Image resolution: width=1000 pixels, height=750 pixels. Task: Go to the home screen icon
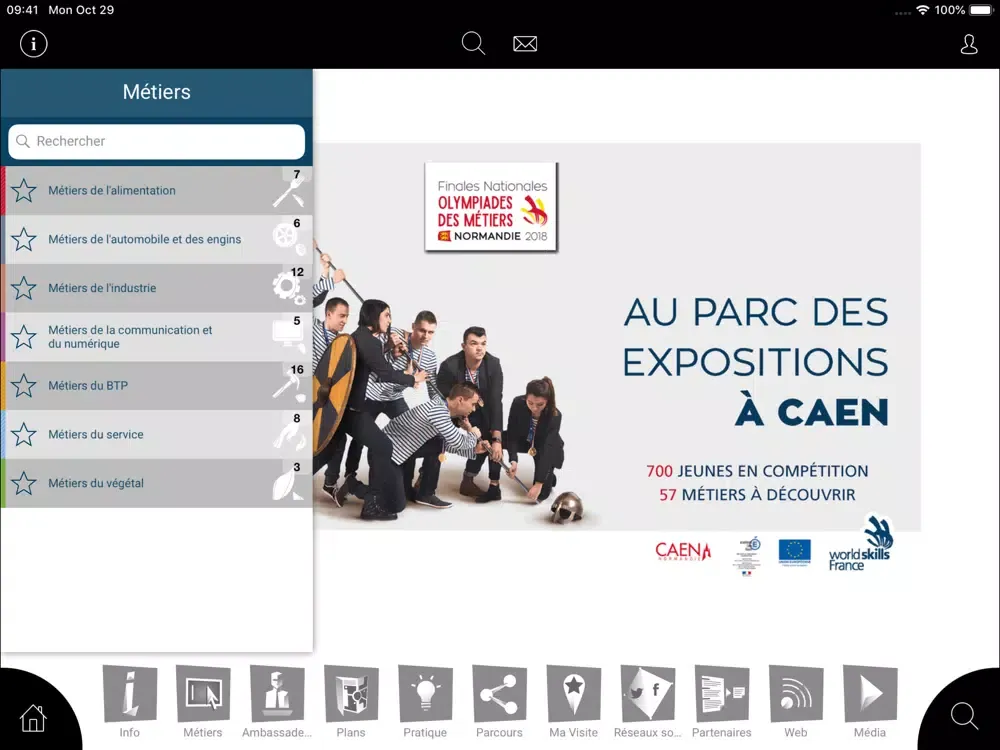coord(33,717)
